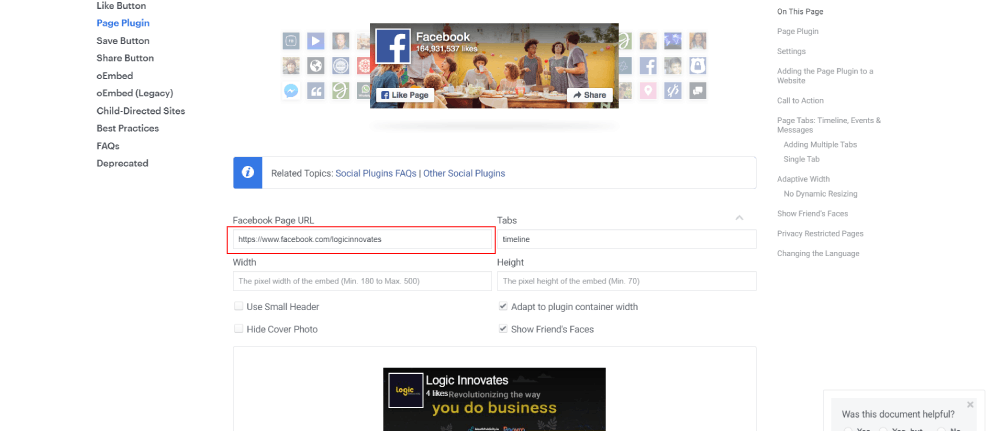Screen dimensions: 991x431
Task: Jump to Adding Multiple Tabs subsection
Action: pos(820,145)
